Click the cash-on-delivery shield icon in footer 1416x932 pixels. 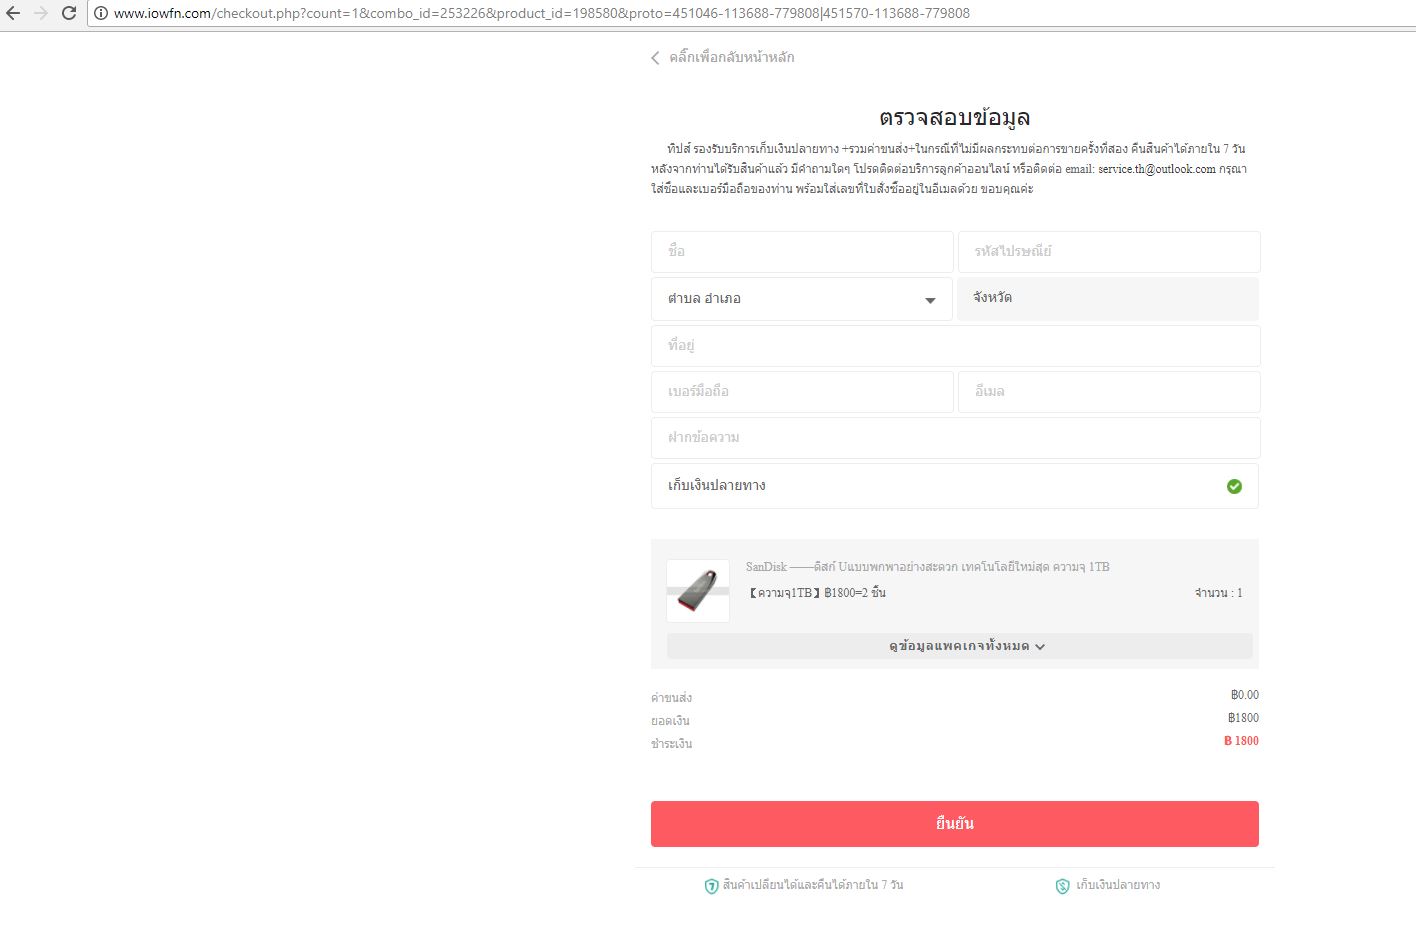point(1063,886)
